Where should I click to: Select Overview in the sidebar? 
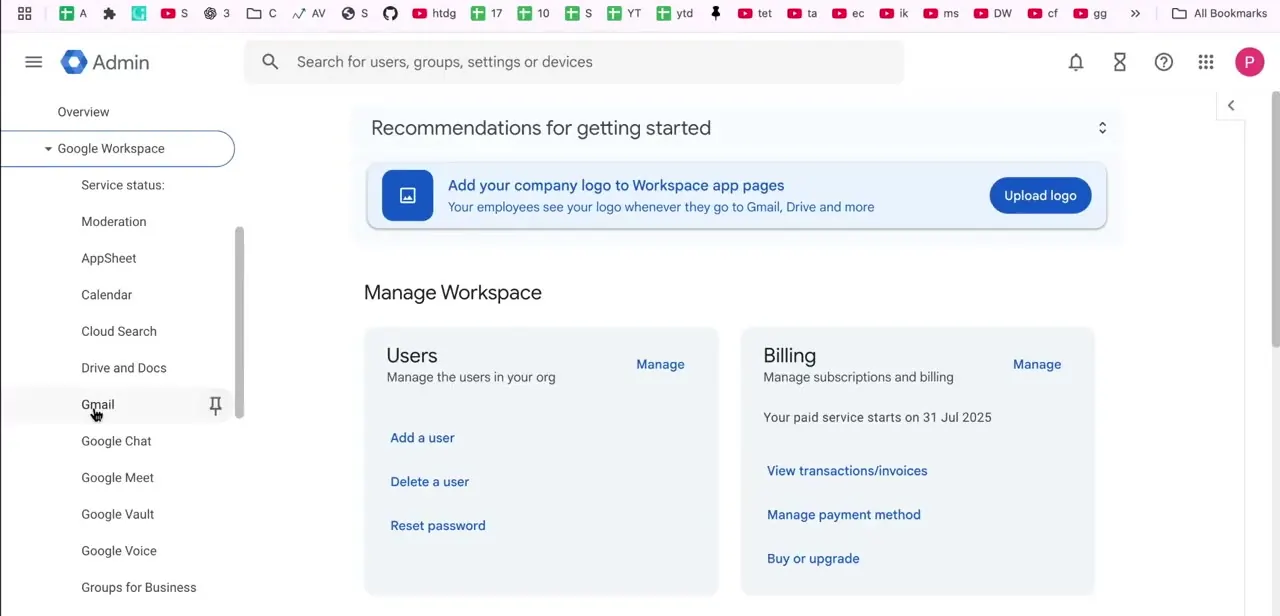coord(83,112)
